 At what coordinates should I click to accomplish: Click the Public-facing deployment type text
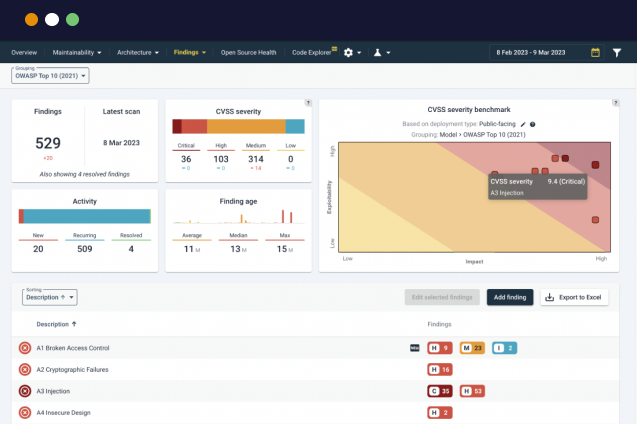click(497, 124)
